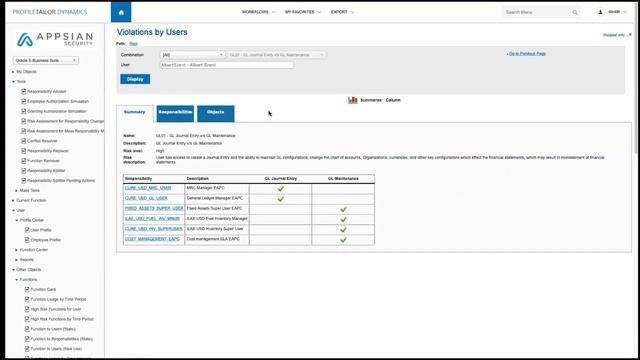Click the Summarize column chart icon
This screenshot has width=640, height=360.
(x=353, y=100)
